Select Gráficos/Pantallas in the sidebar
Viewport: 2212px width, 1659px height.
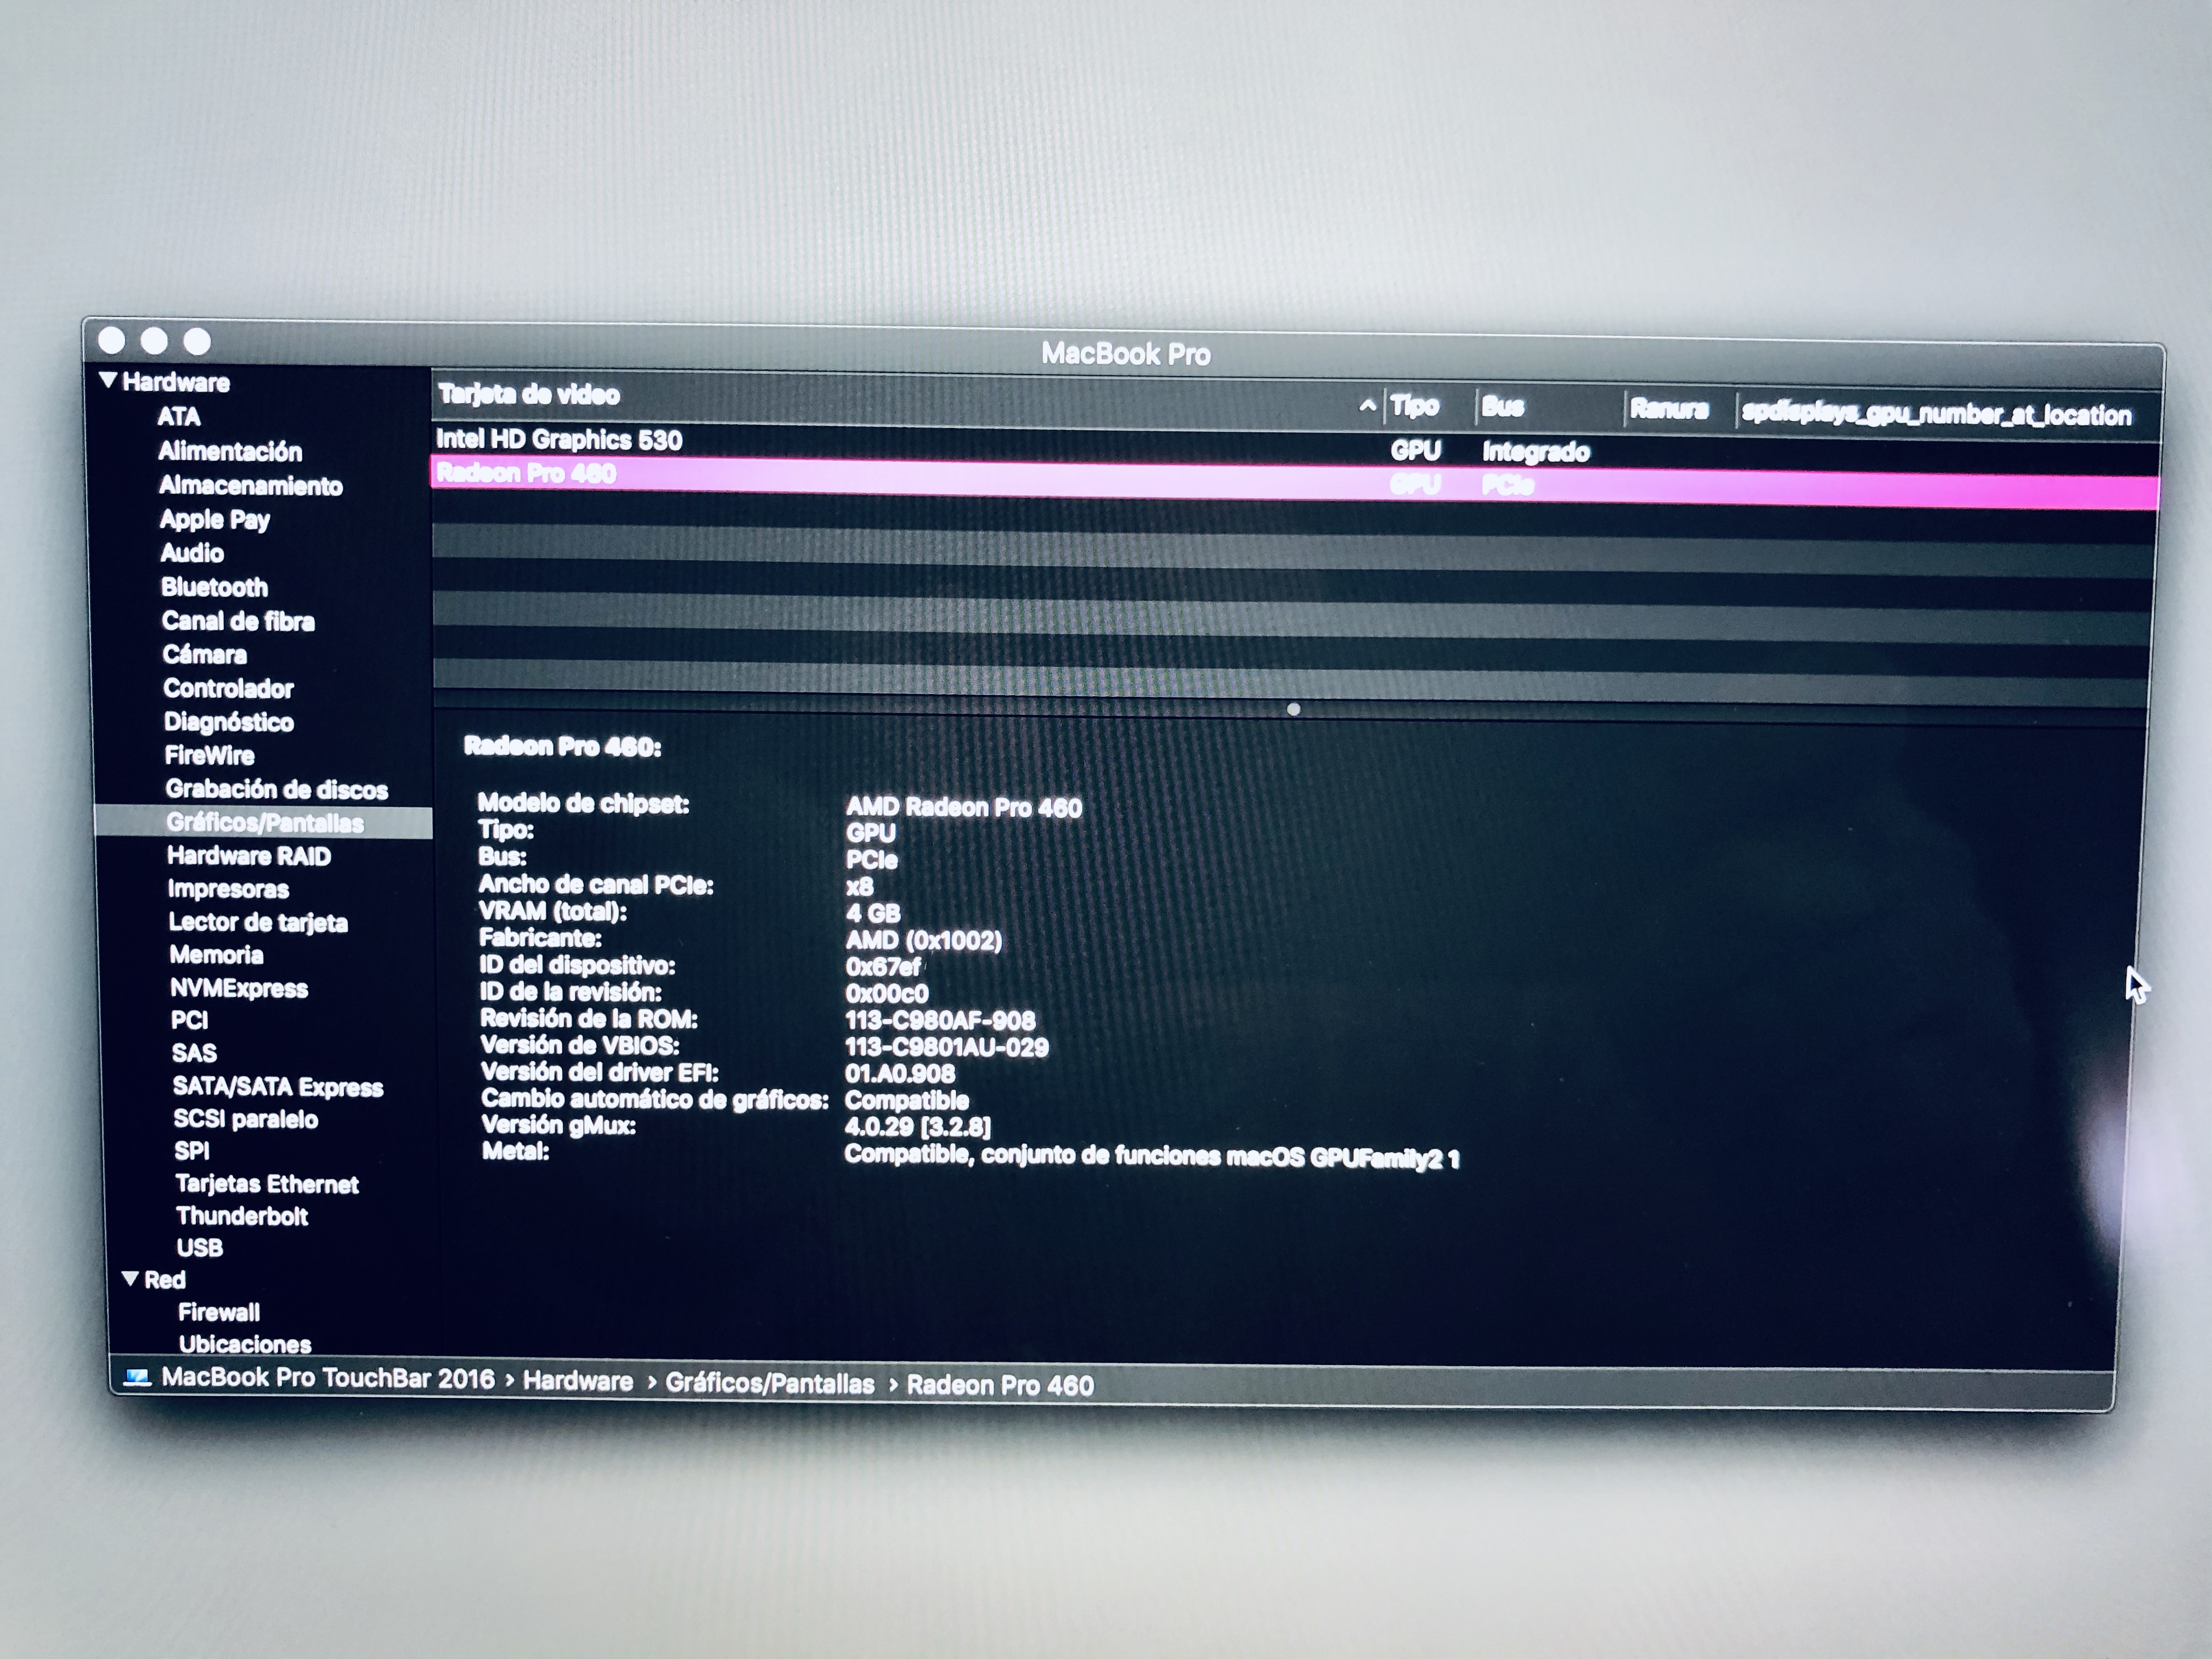(265, 823)
